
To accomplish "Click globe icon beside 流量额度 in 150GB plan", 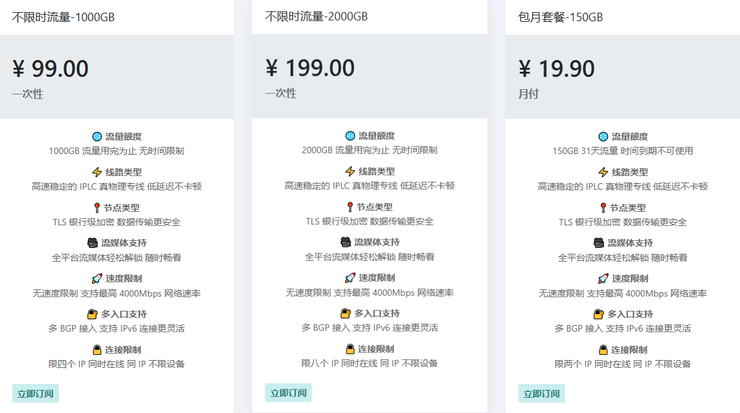I will [603, 136].
